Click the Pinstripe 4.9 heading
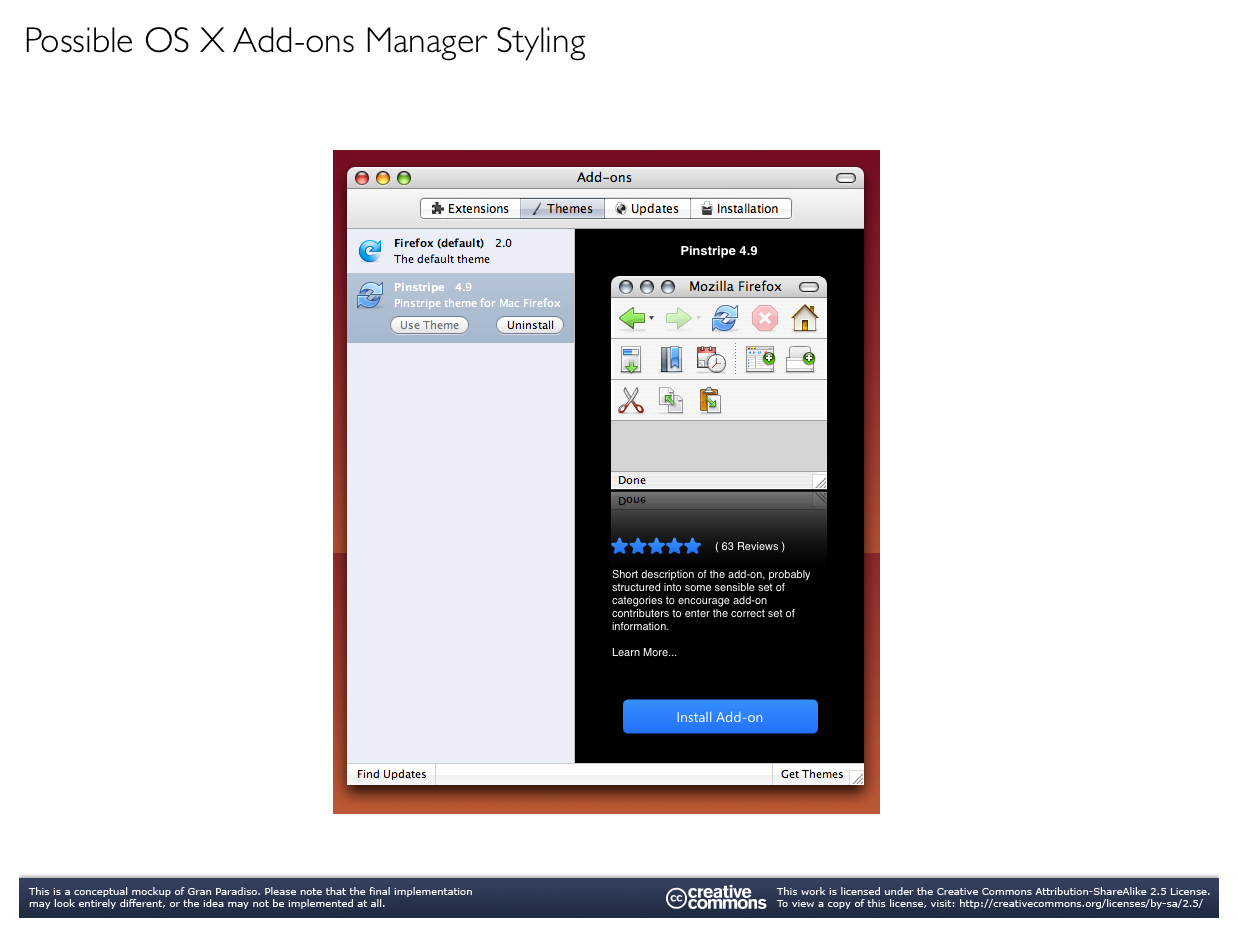Image resolution: width=1238 pixels, height=937 pixels. coord(719,251)
